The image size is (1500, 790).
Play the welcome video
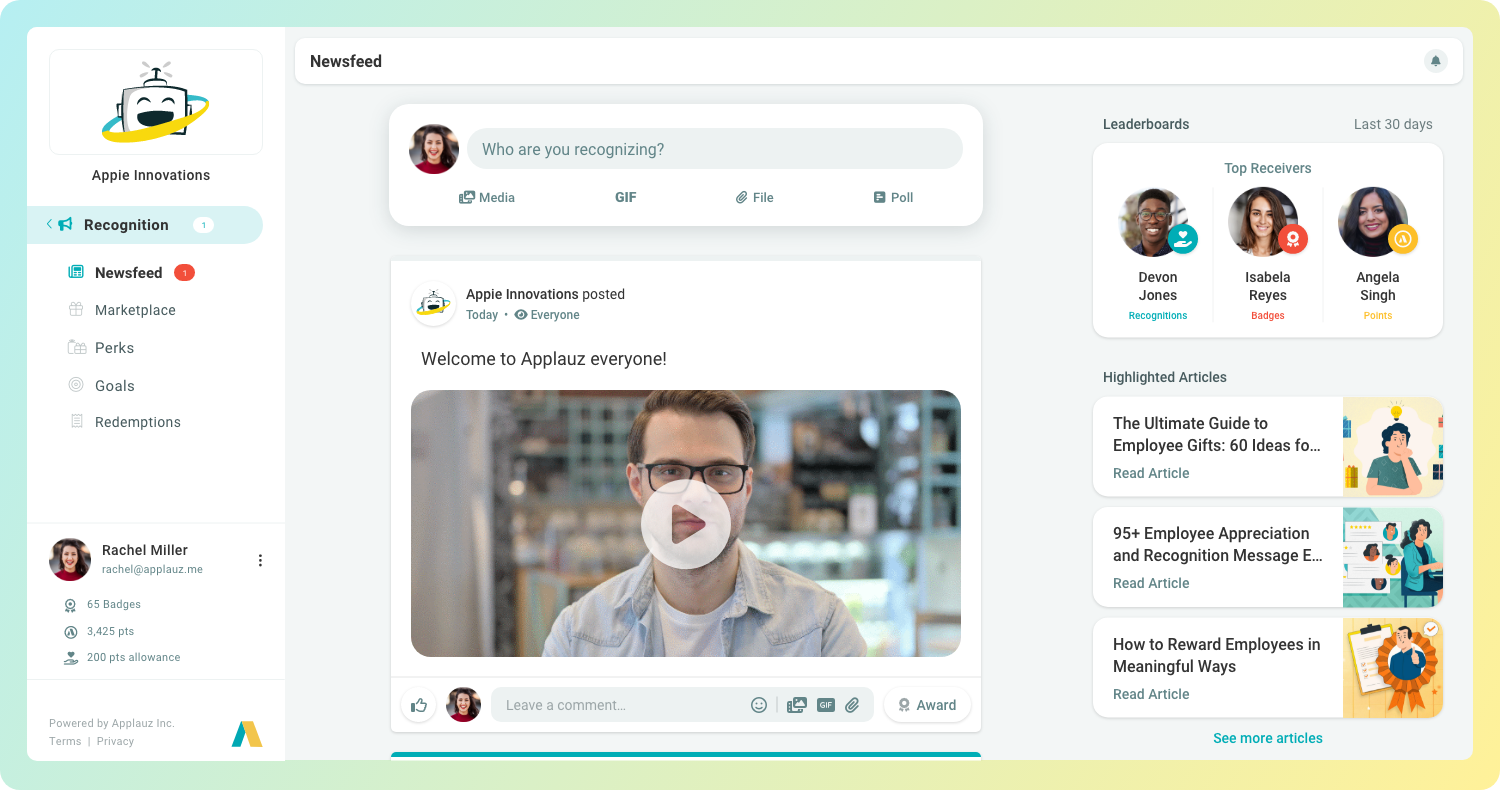point(686,523)
